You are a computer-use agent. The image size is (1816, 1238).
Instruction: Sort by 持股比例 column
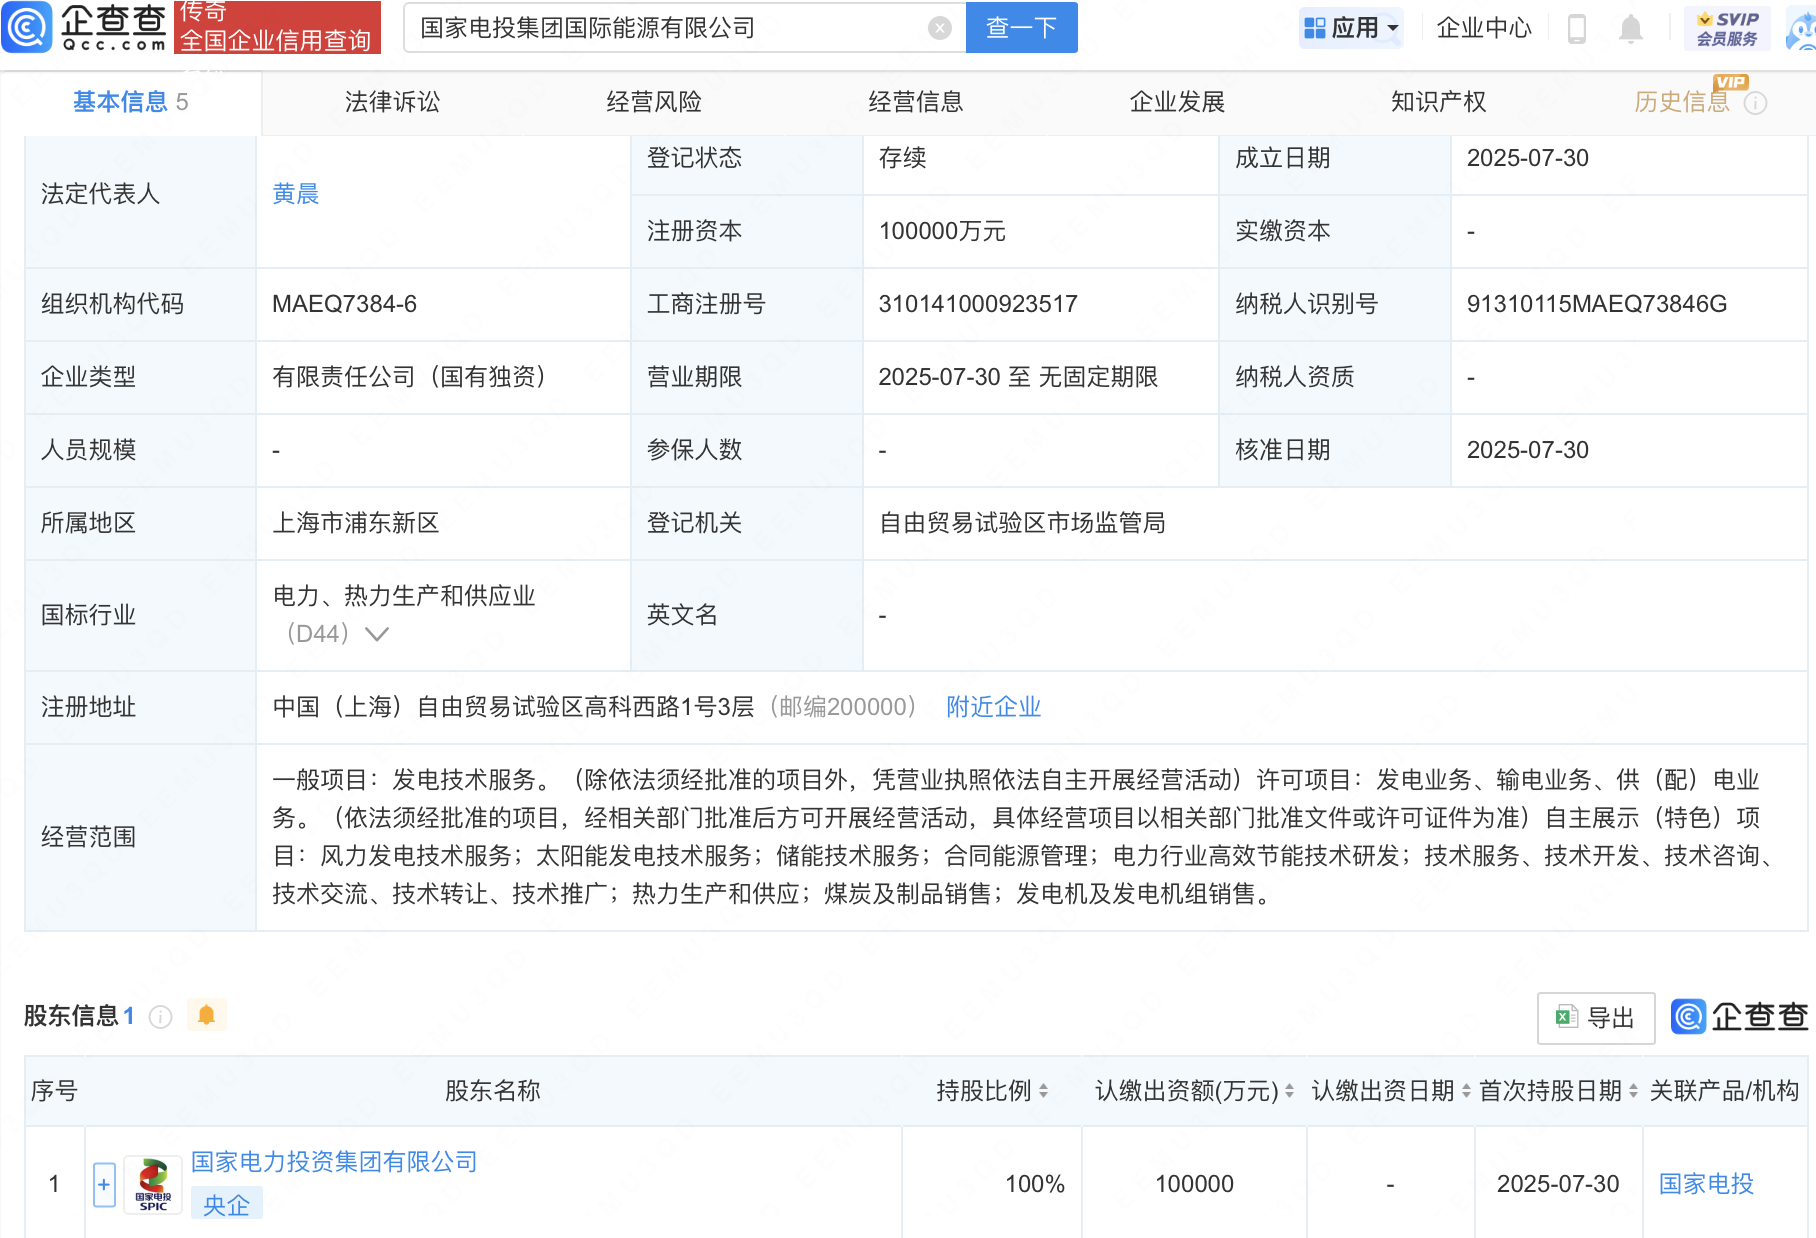[1043, 1091]
